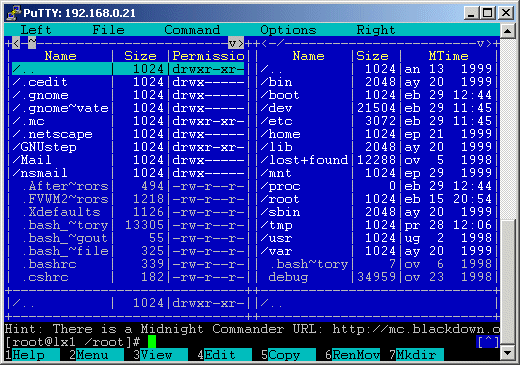Maximize the PuTTY window
This screenshot has width=520, height=365.
(x=488, y=13)
